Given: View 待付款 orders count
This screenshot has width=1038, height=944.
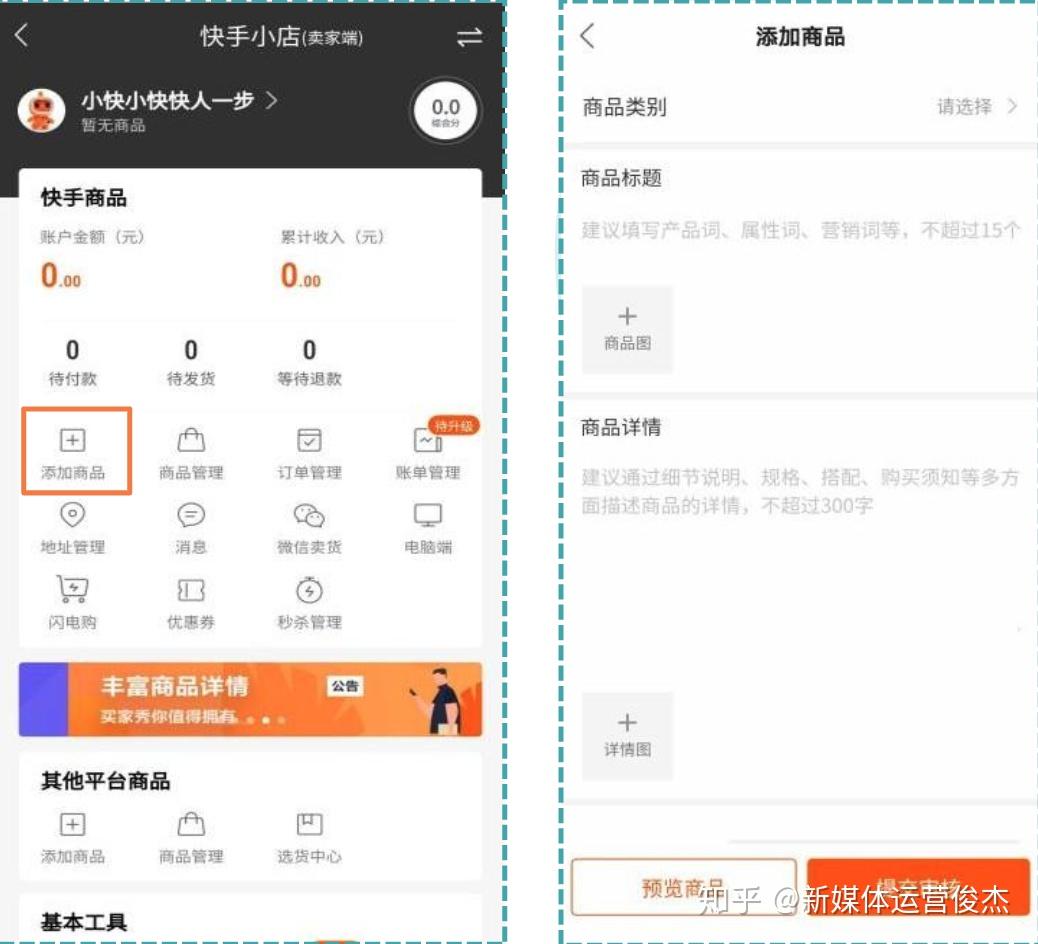Looking at the screenshot, I should 73,362.
